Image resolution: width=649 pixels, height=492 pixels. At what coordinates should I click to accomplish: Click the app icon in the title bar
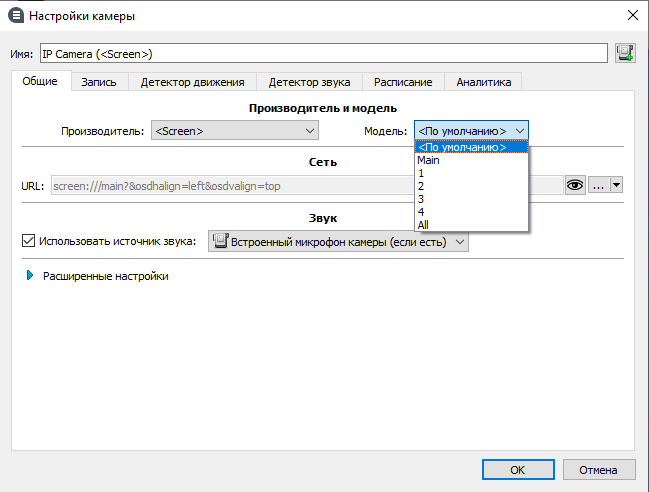(16, 16)
